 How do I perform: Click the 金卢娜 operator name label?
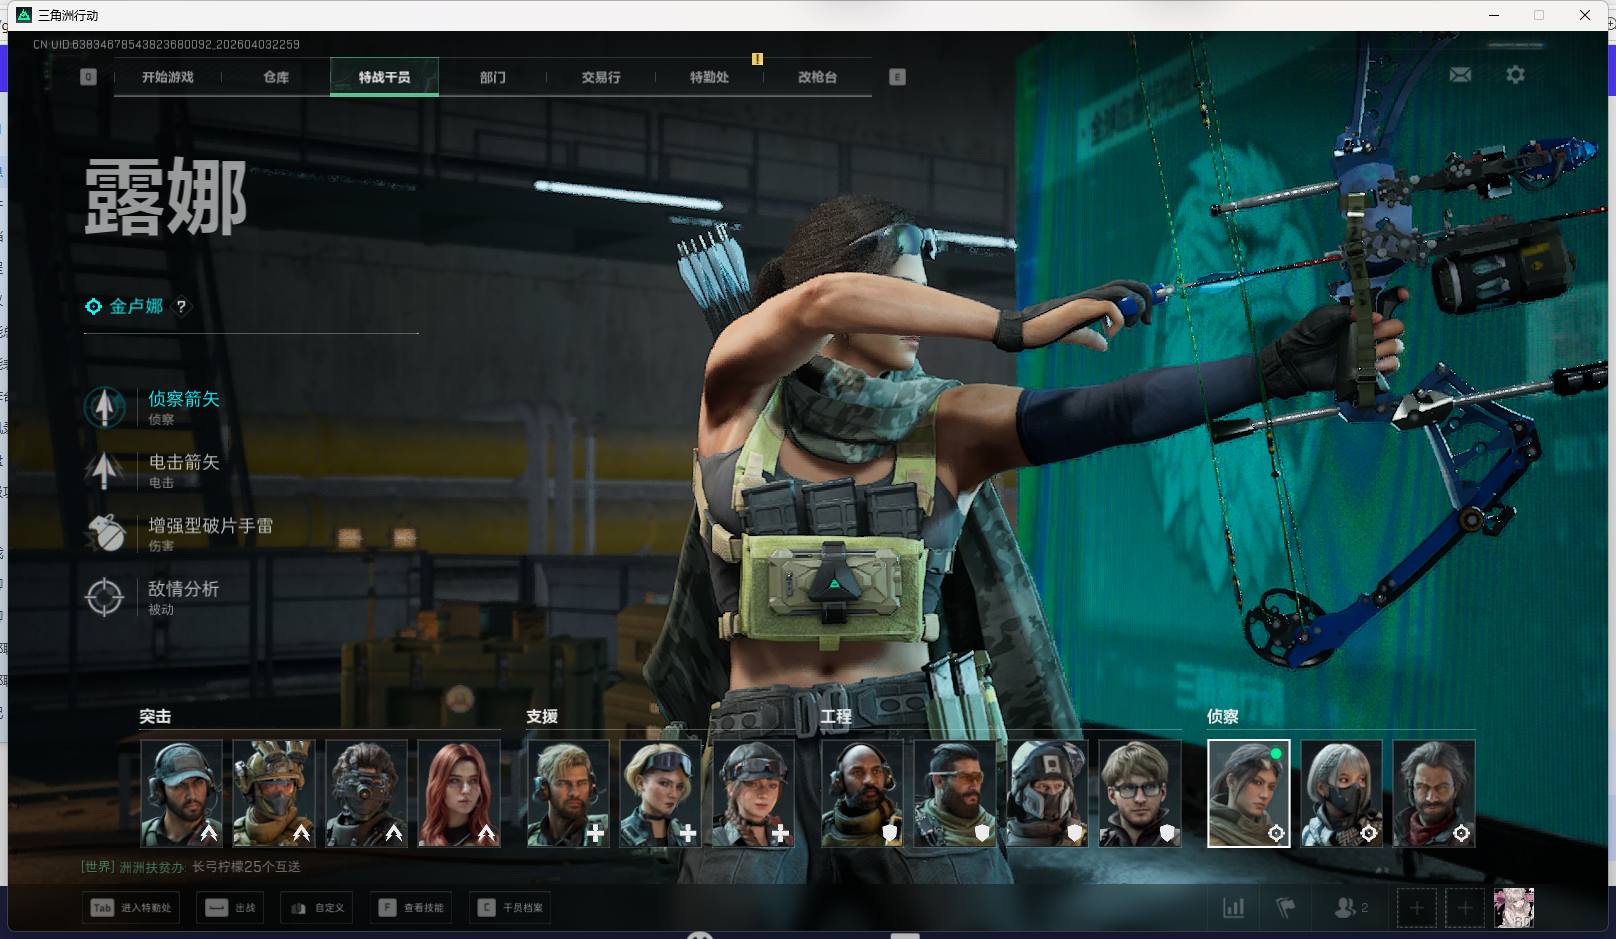pyautogui.click(x=136, y=306)
